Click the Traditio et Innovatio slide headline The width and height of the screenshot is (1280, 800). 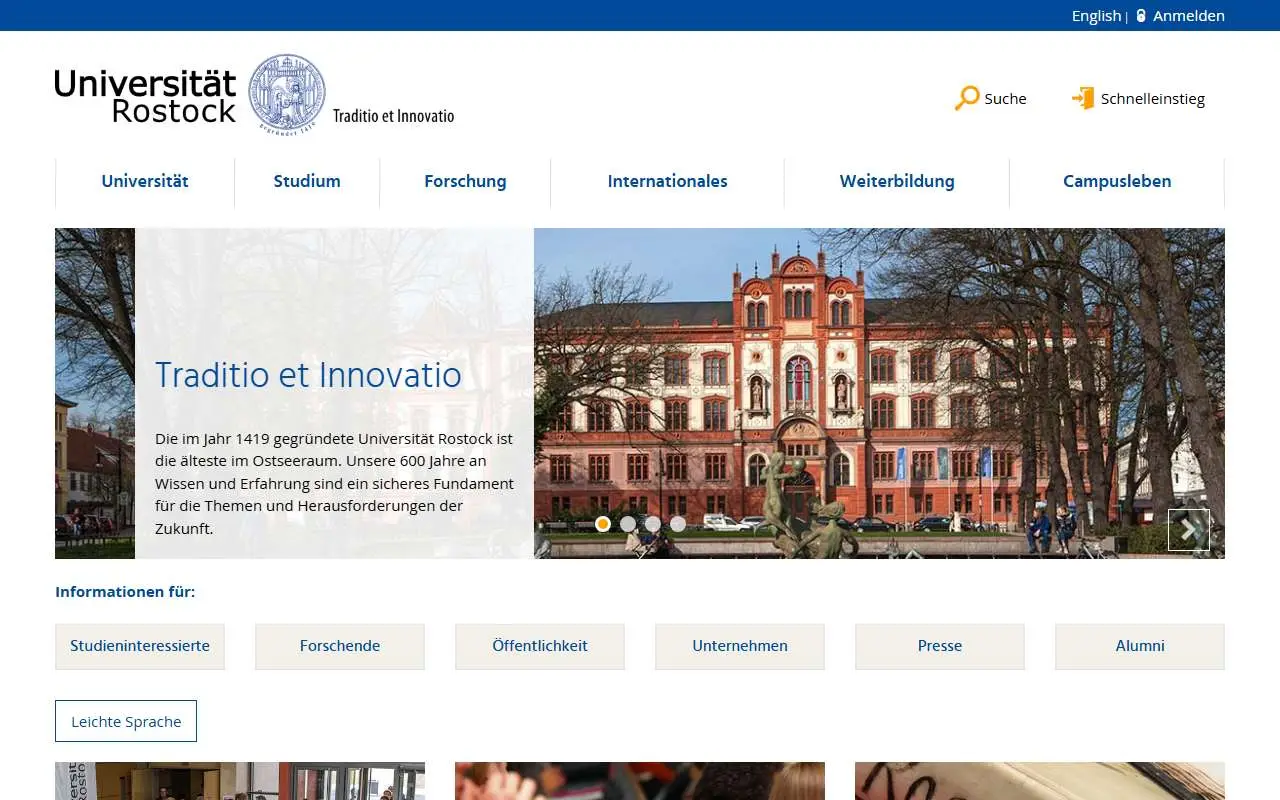308,375
